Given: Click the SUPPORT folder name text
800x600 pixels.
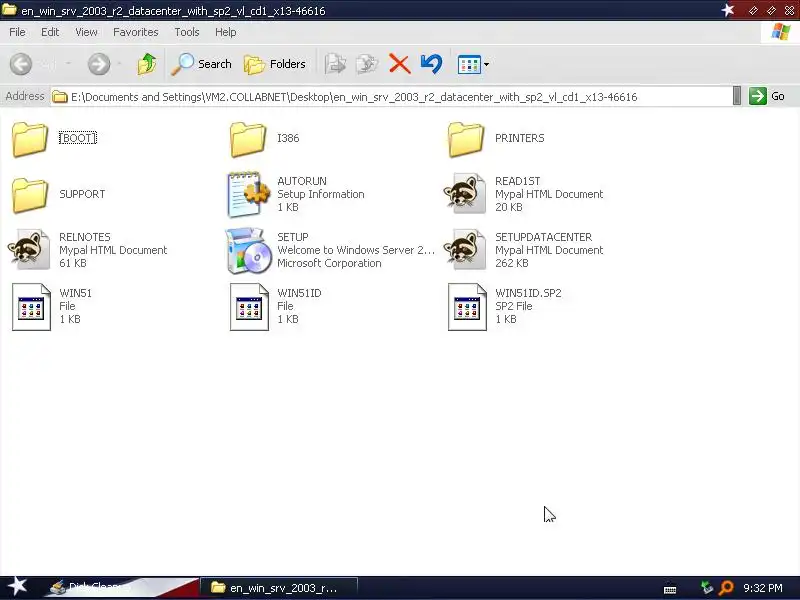Looking at the screenshot, I should (82, 194).
